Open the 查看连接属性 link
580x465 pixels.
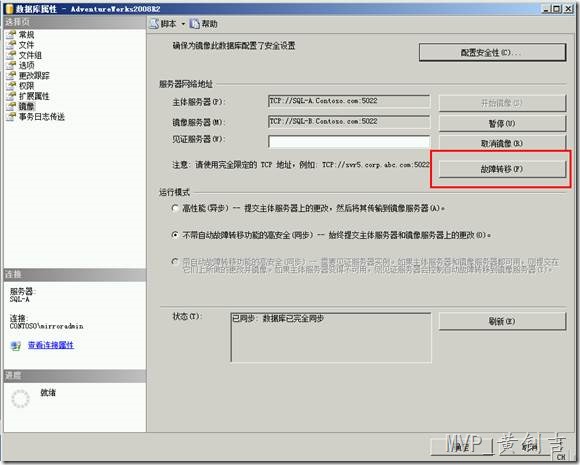point(51,345)
